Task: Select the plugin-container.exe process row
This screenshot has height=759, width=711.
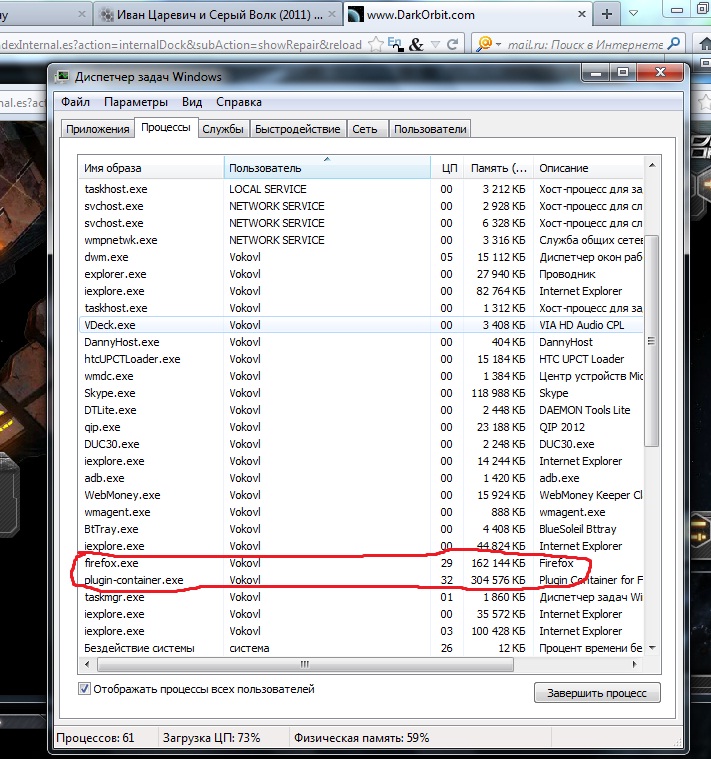Action: pos(361,580)
